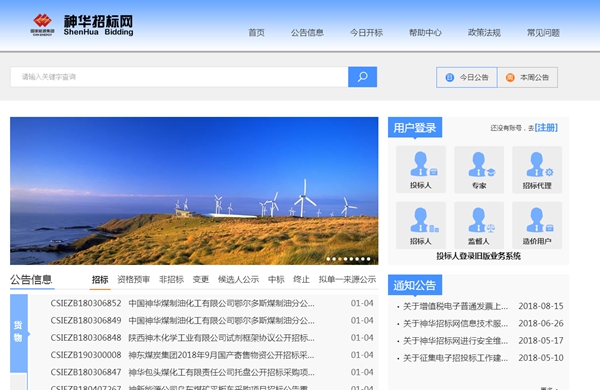Select the 招标 announcement tab

100,279
